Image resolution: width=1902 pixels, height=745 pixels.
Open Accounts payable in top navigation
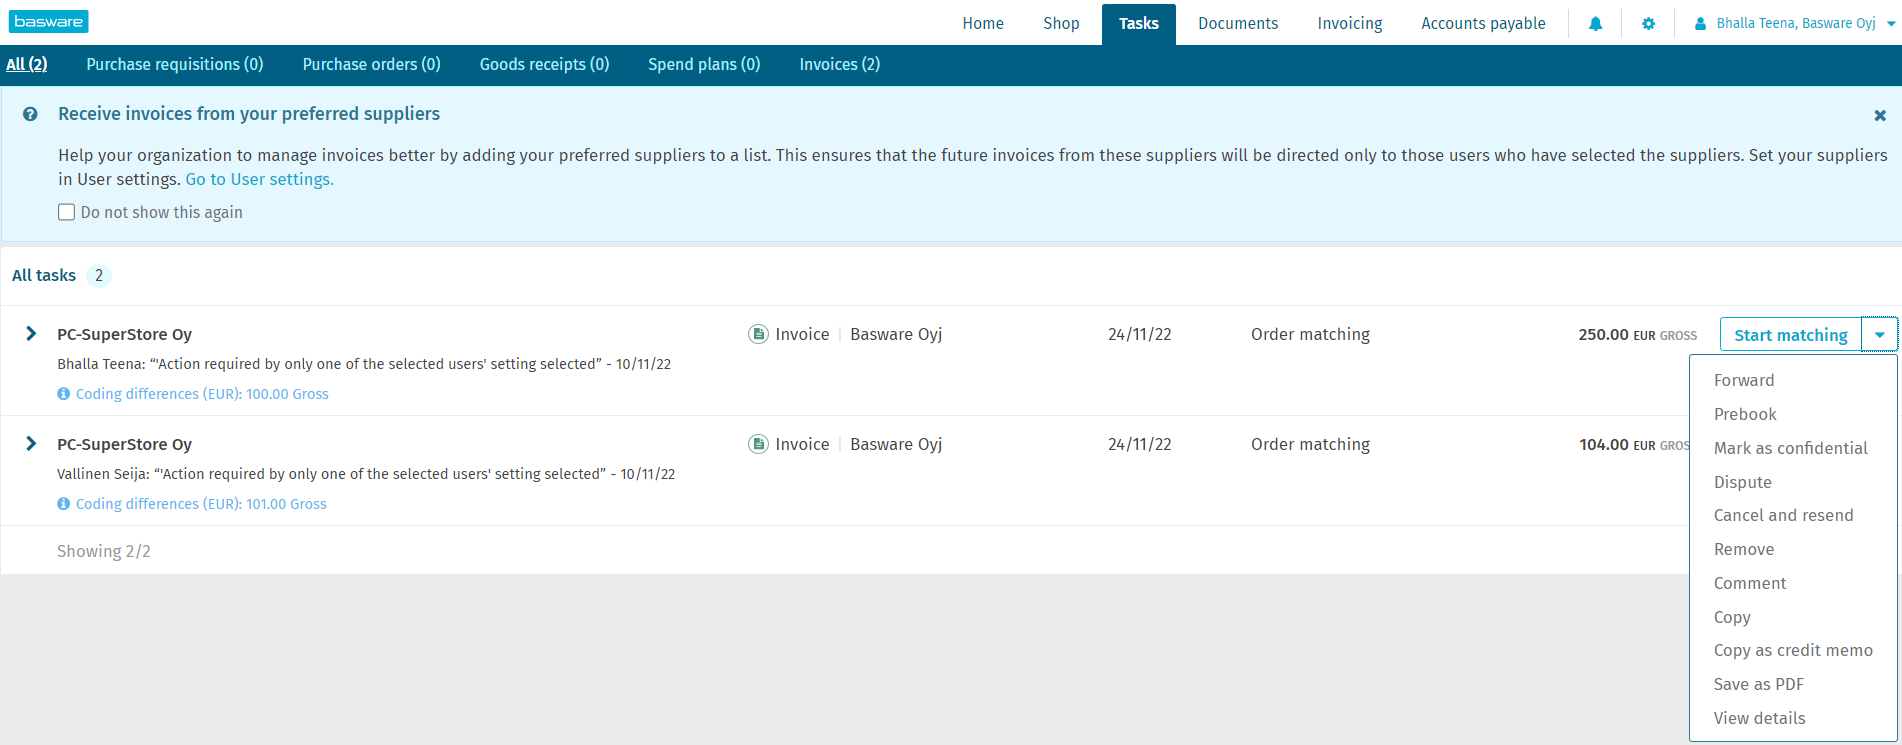(1482, 23)
